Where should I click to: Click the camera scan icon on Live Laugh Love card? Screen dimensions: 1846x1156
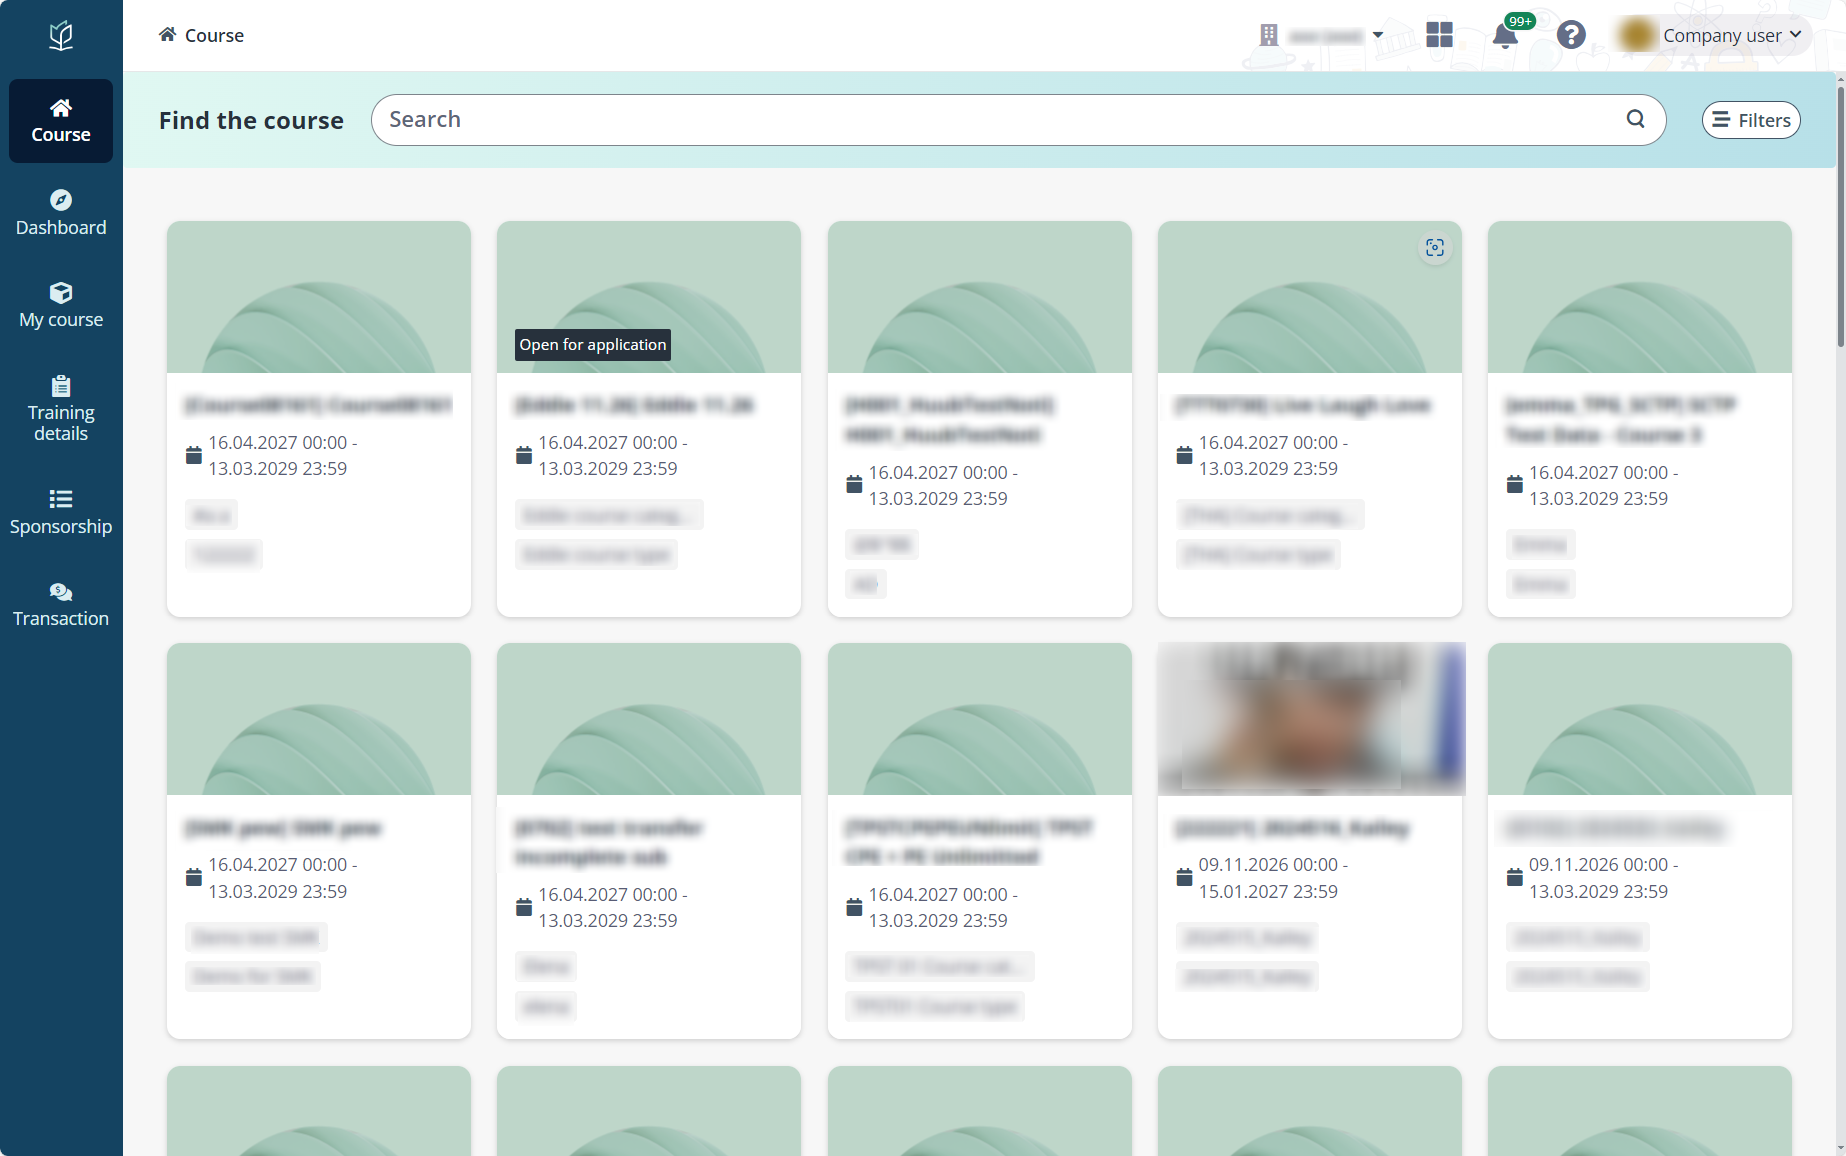tap(1435, 247)
